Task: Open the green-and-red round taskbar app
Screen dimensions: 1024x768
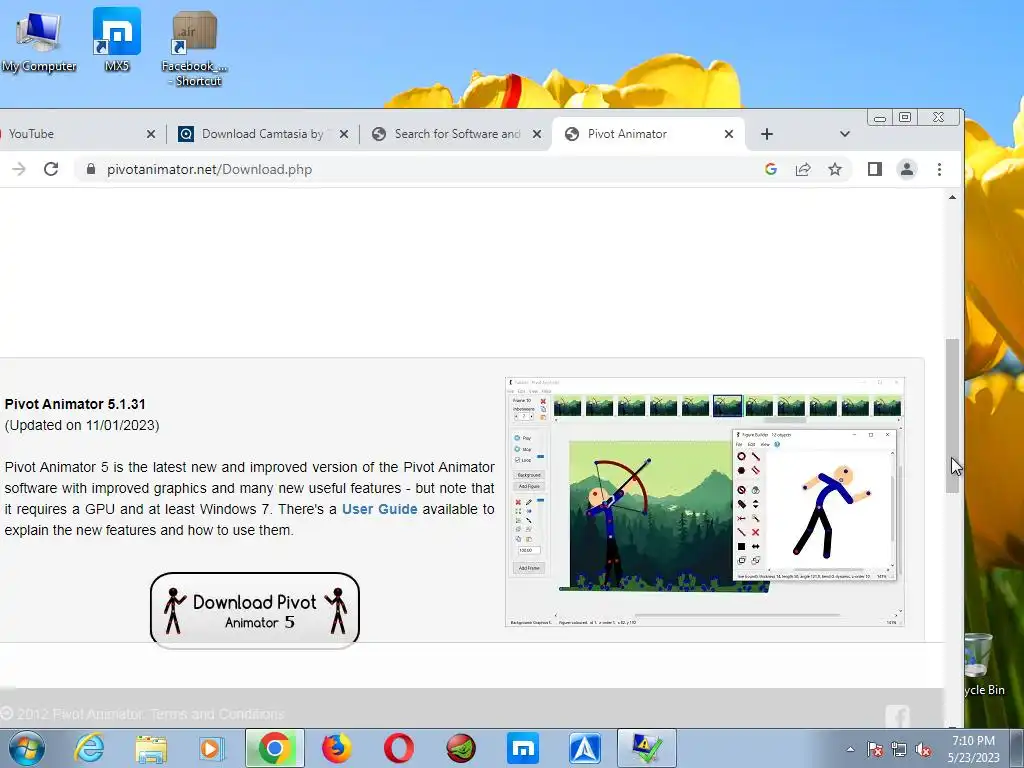Action: click(x=461, y=748)
